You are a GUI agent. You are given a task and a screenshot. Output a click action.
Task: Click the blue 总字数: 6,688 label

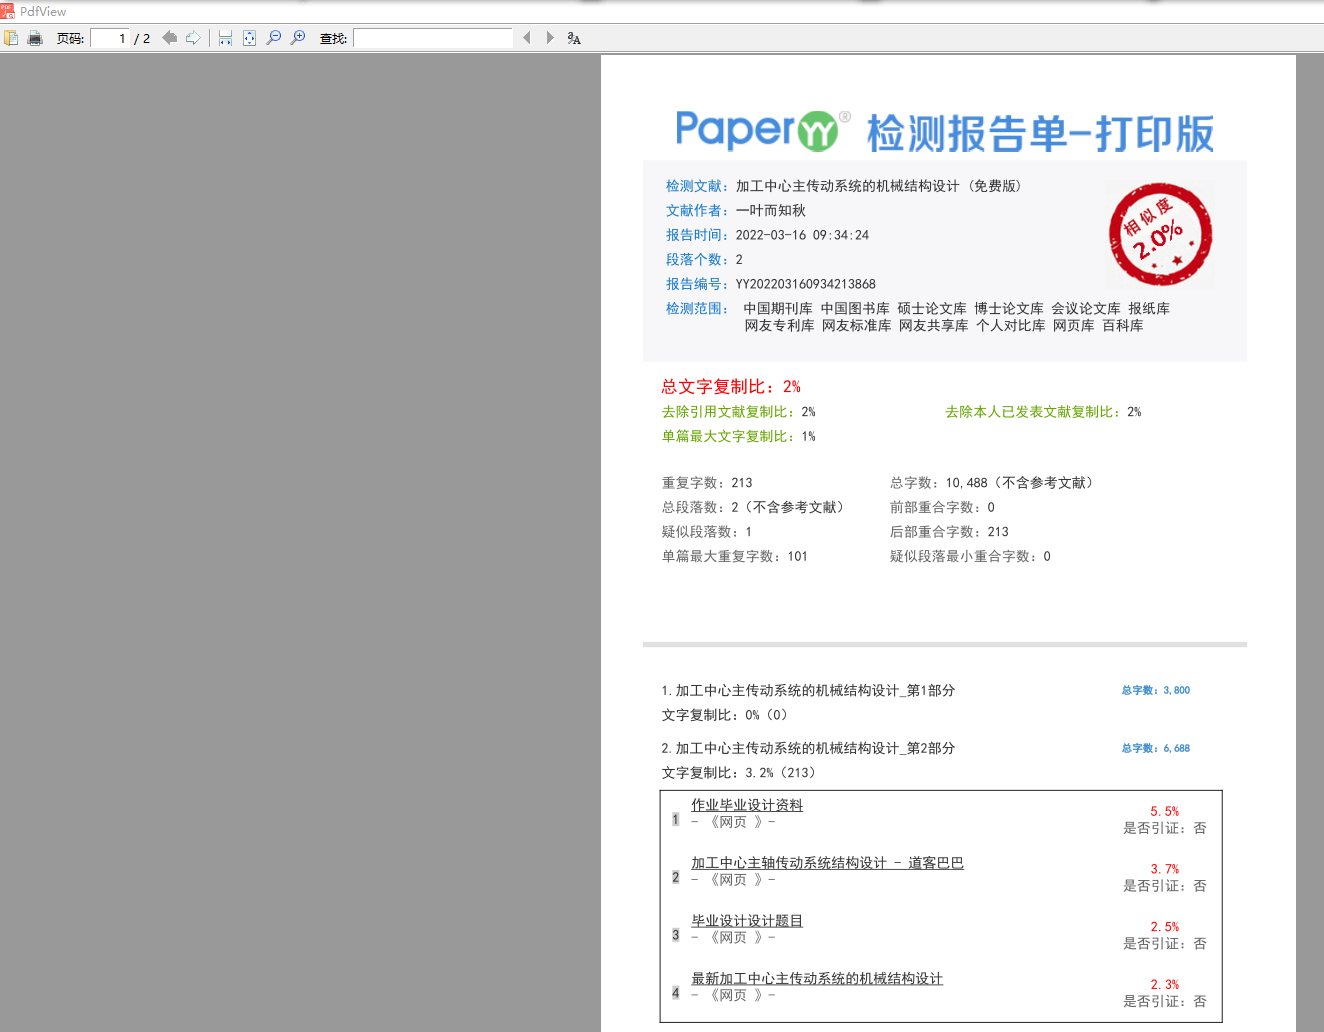click(1156, 748)
